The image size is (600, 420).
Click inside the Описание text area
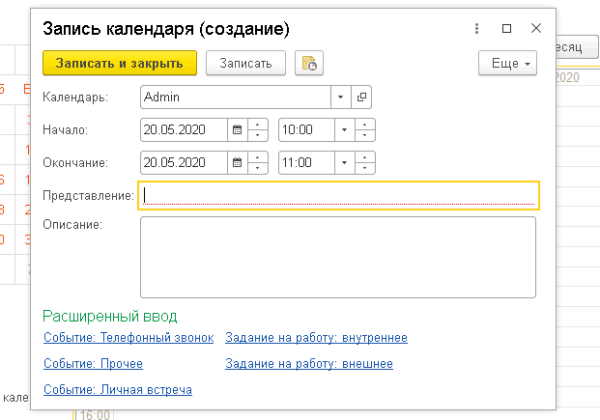[338, 257]
